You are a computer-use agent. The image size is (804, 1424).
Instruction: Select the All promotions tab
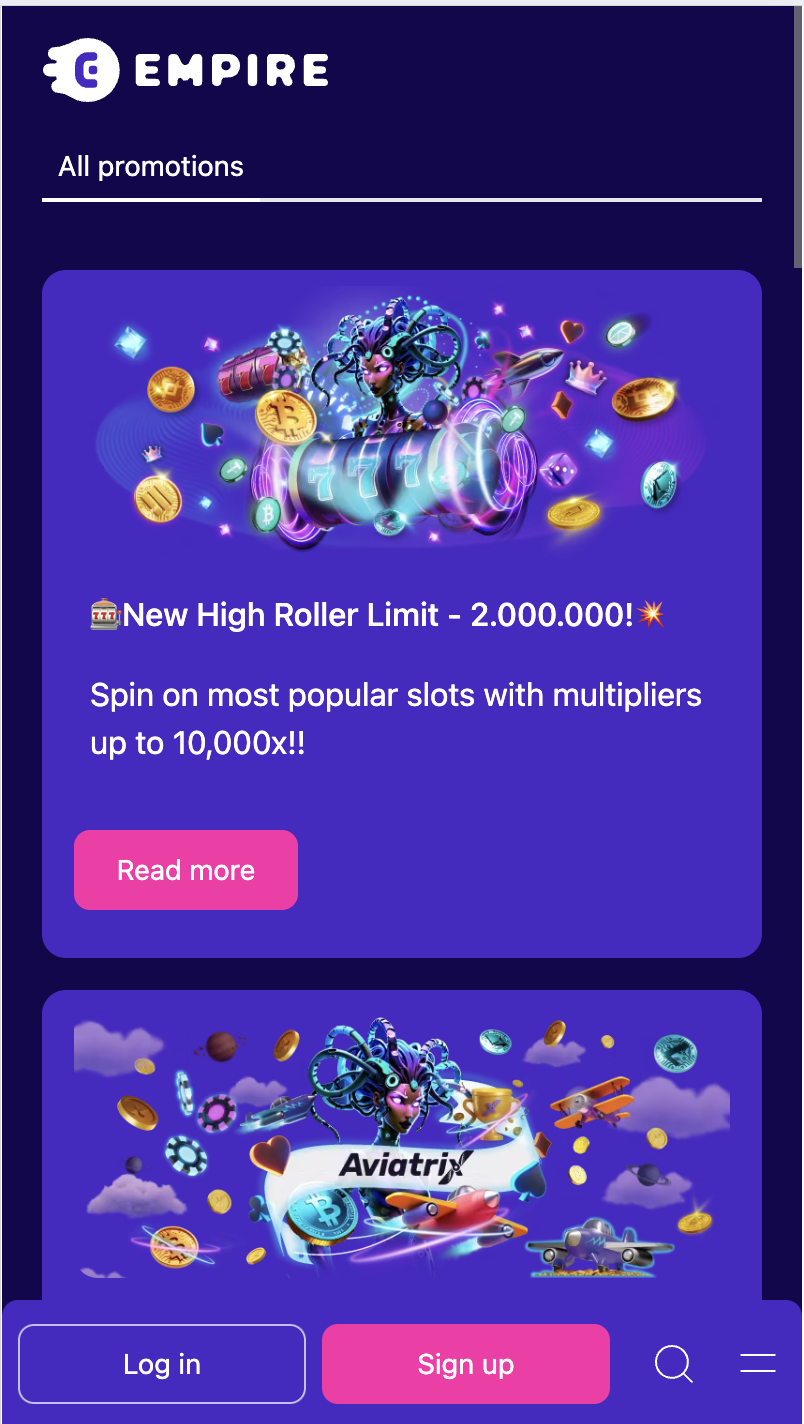tap(151, 166)
